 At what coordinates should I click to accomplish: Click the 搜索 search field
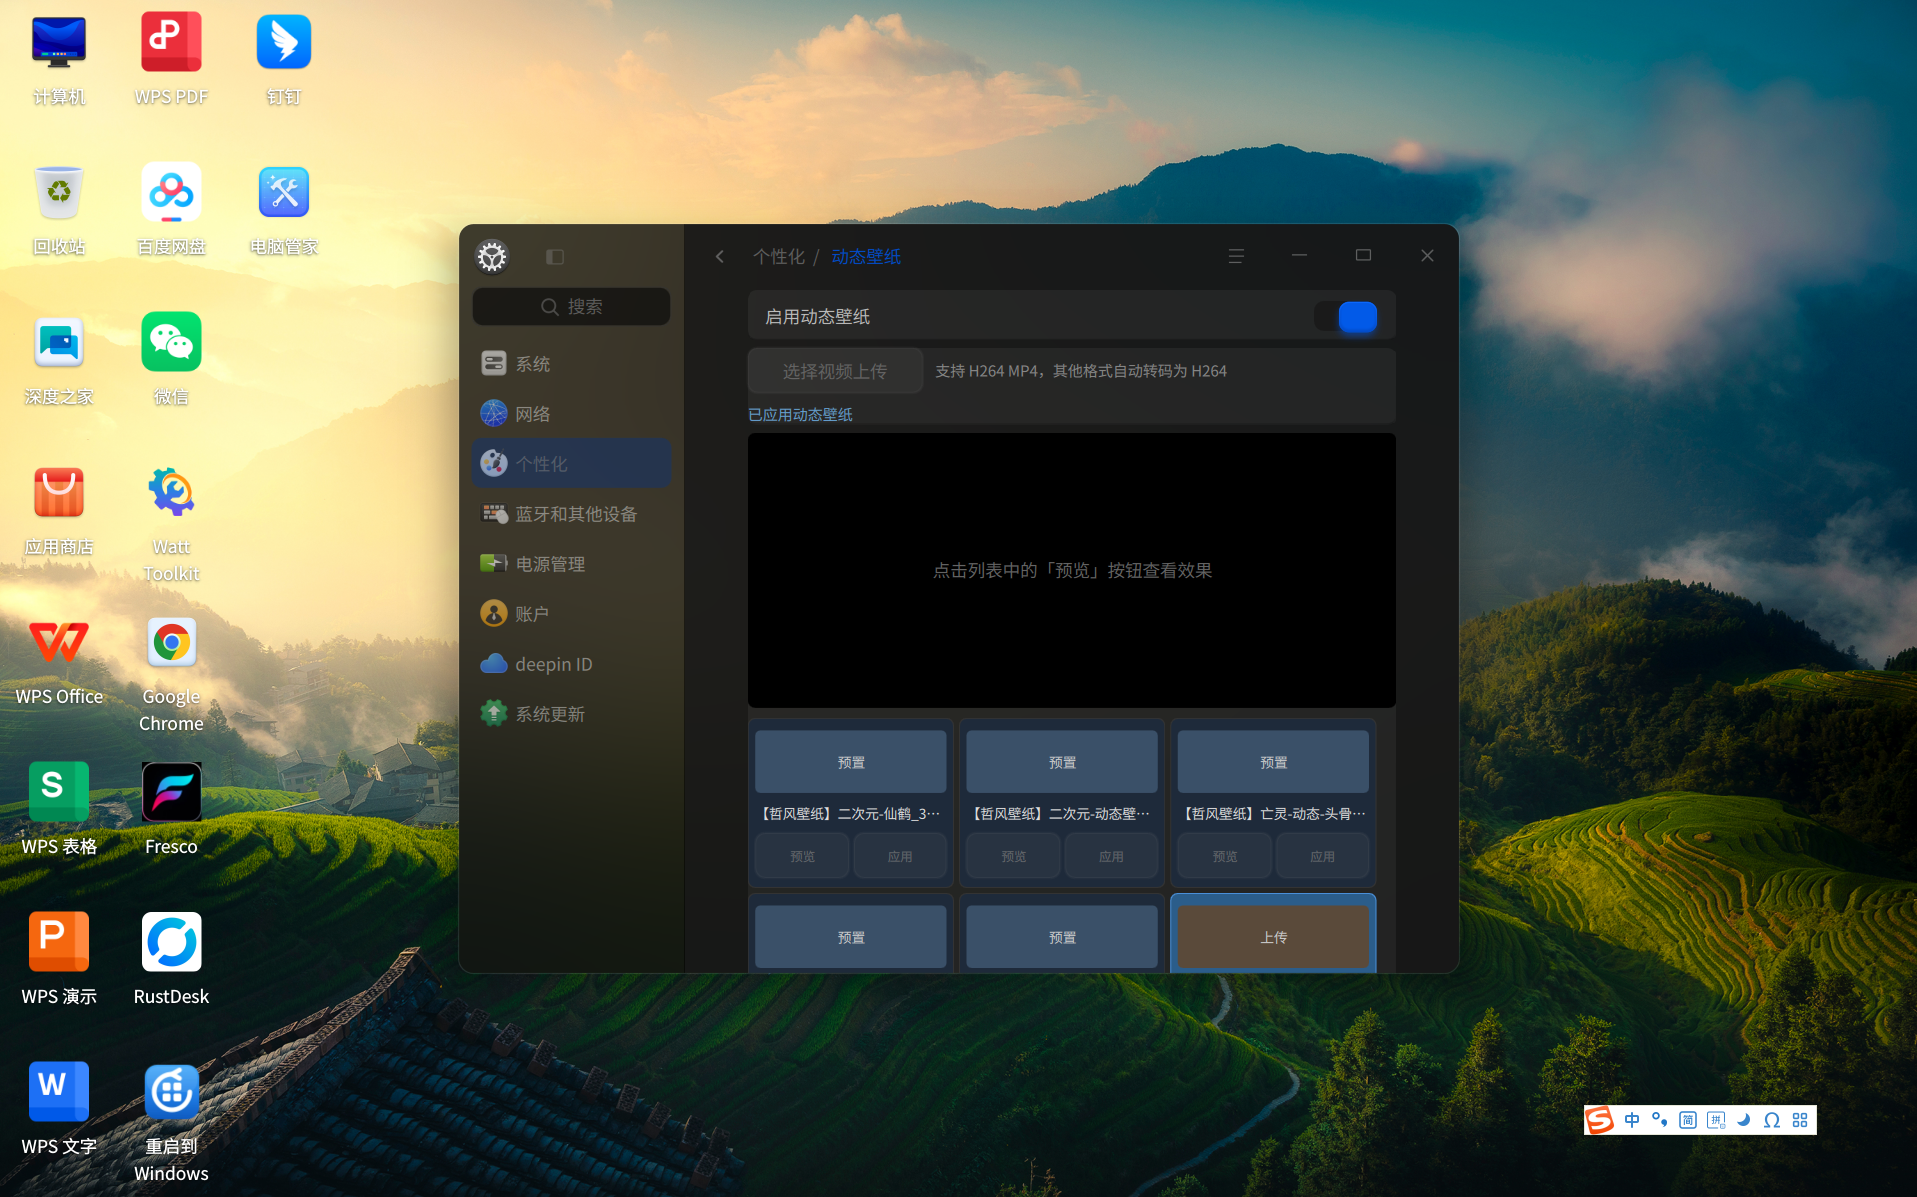(x=572, y=307)
